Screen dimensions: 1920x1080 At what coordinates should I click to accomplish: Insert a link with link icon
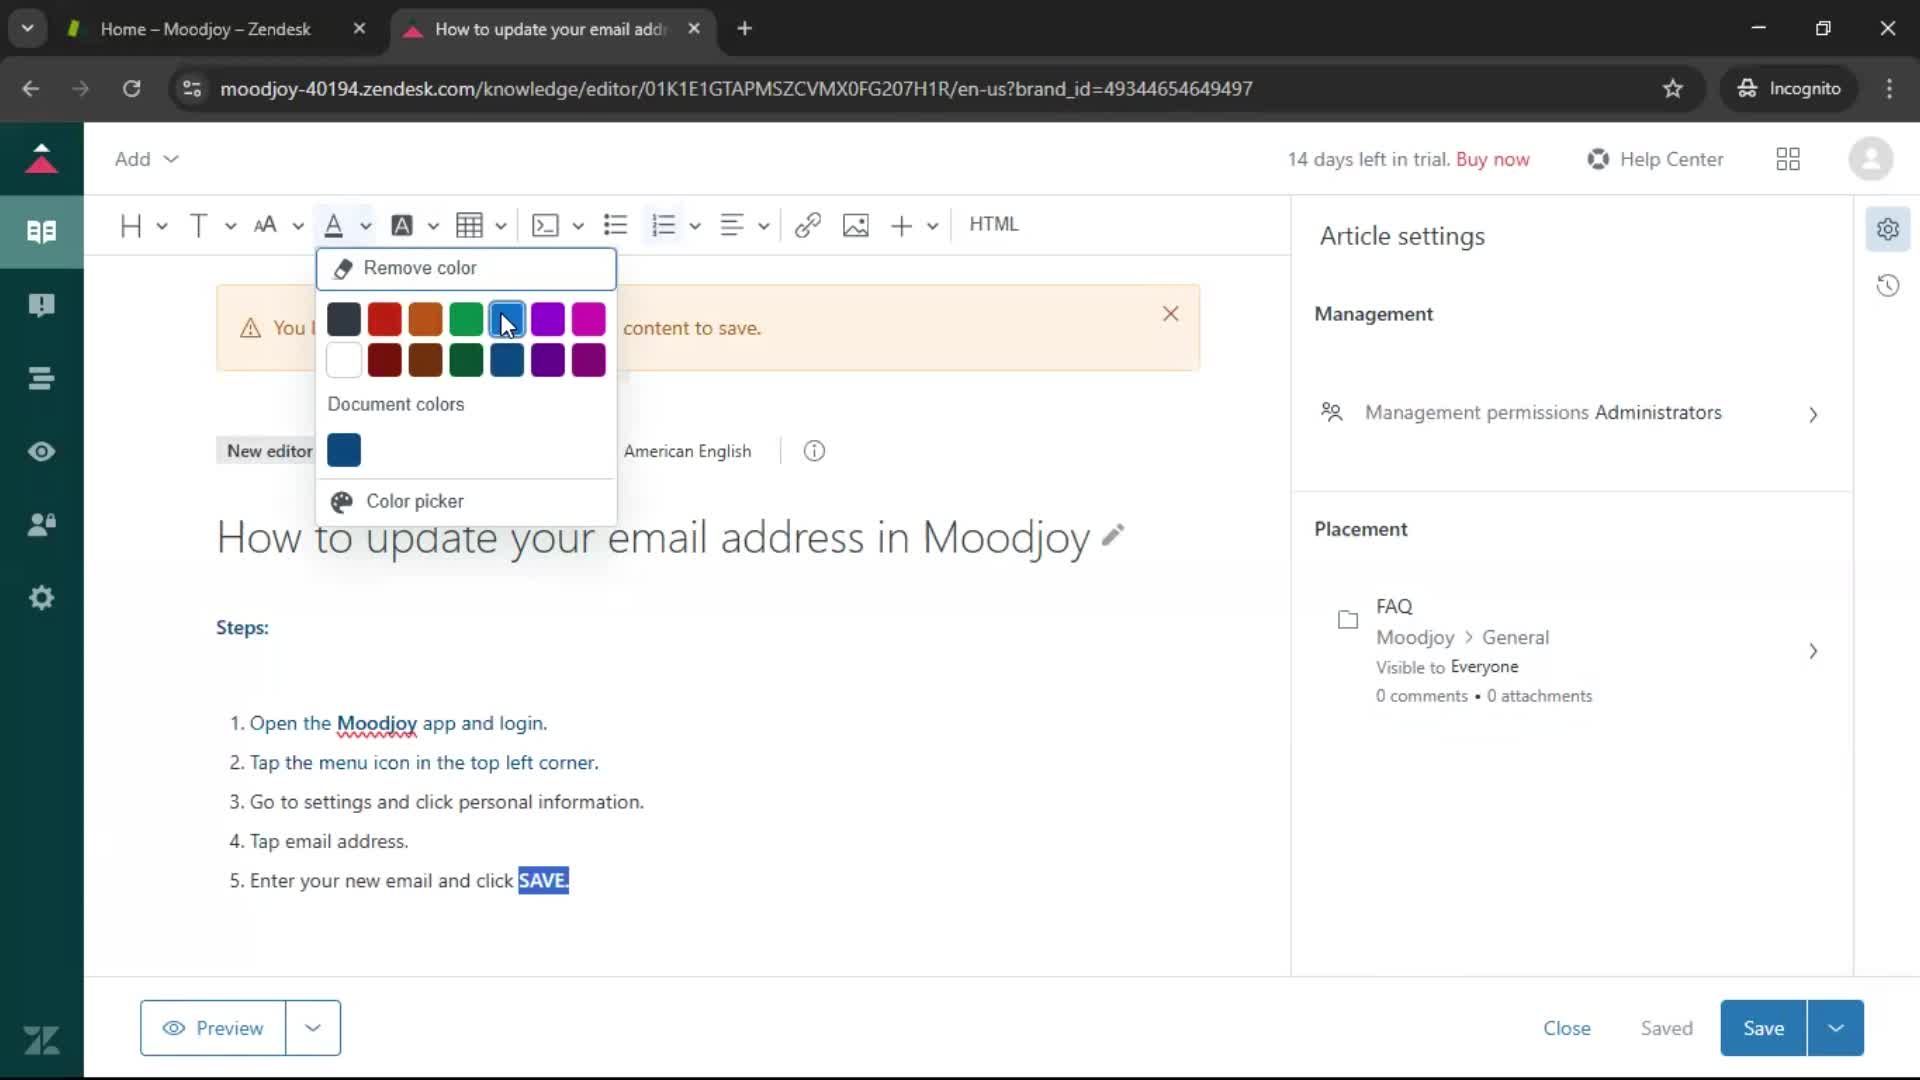[x=808, y=225]
